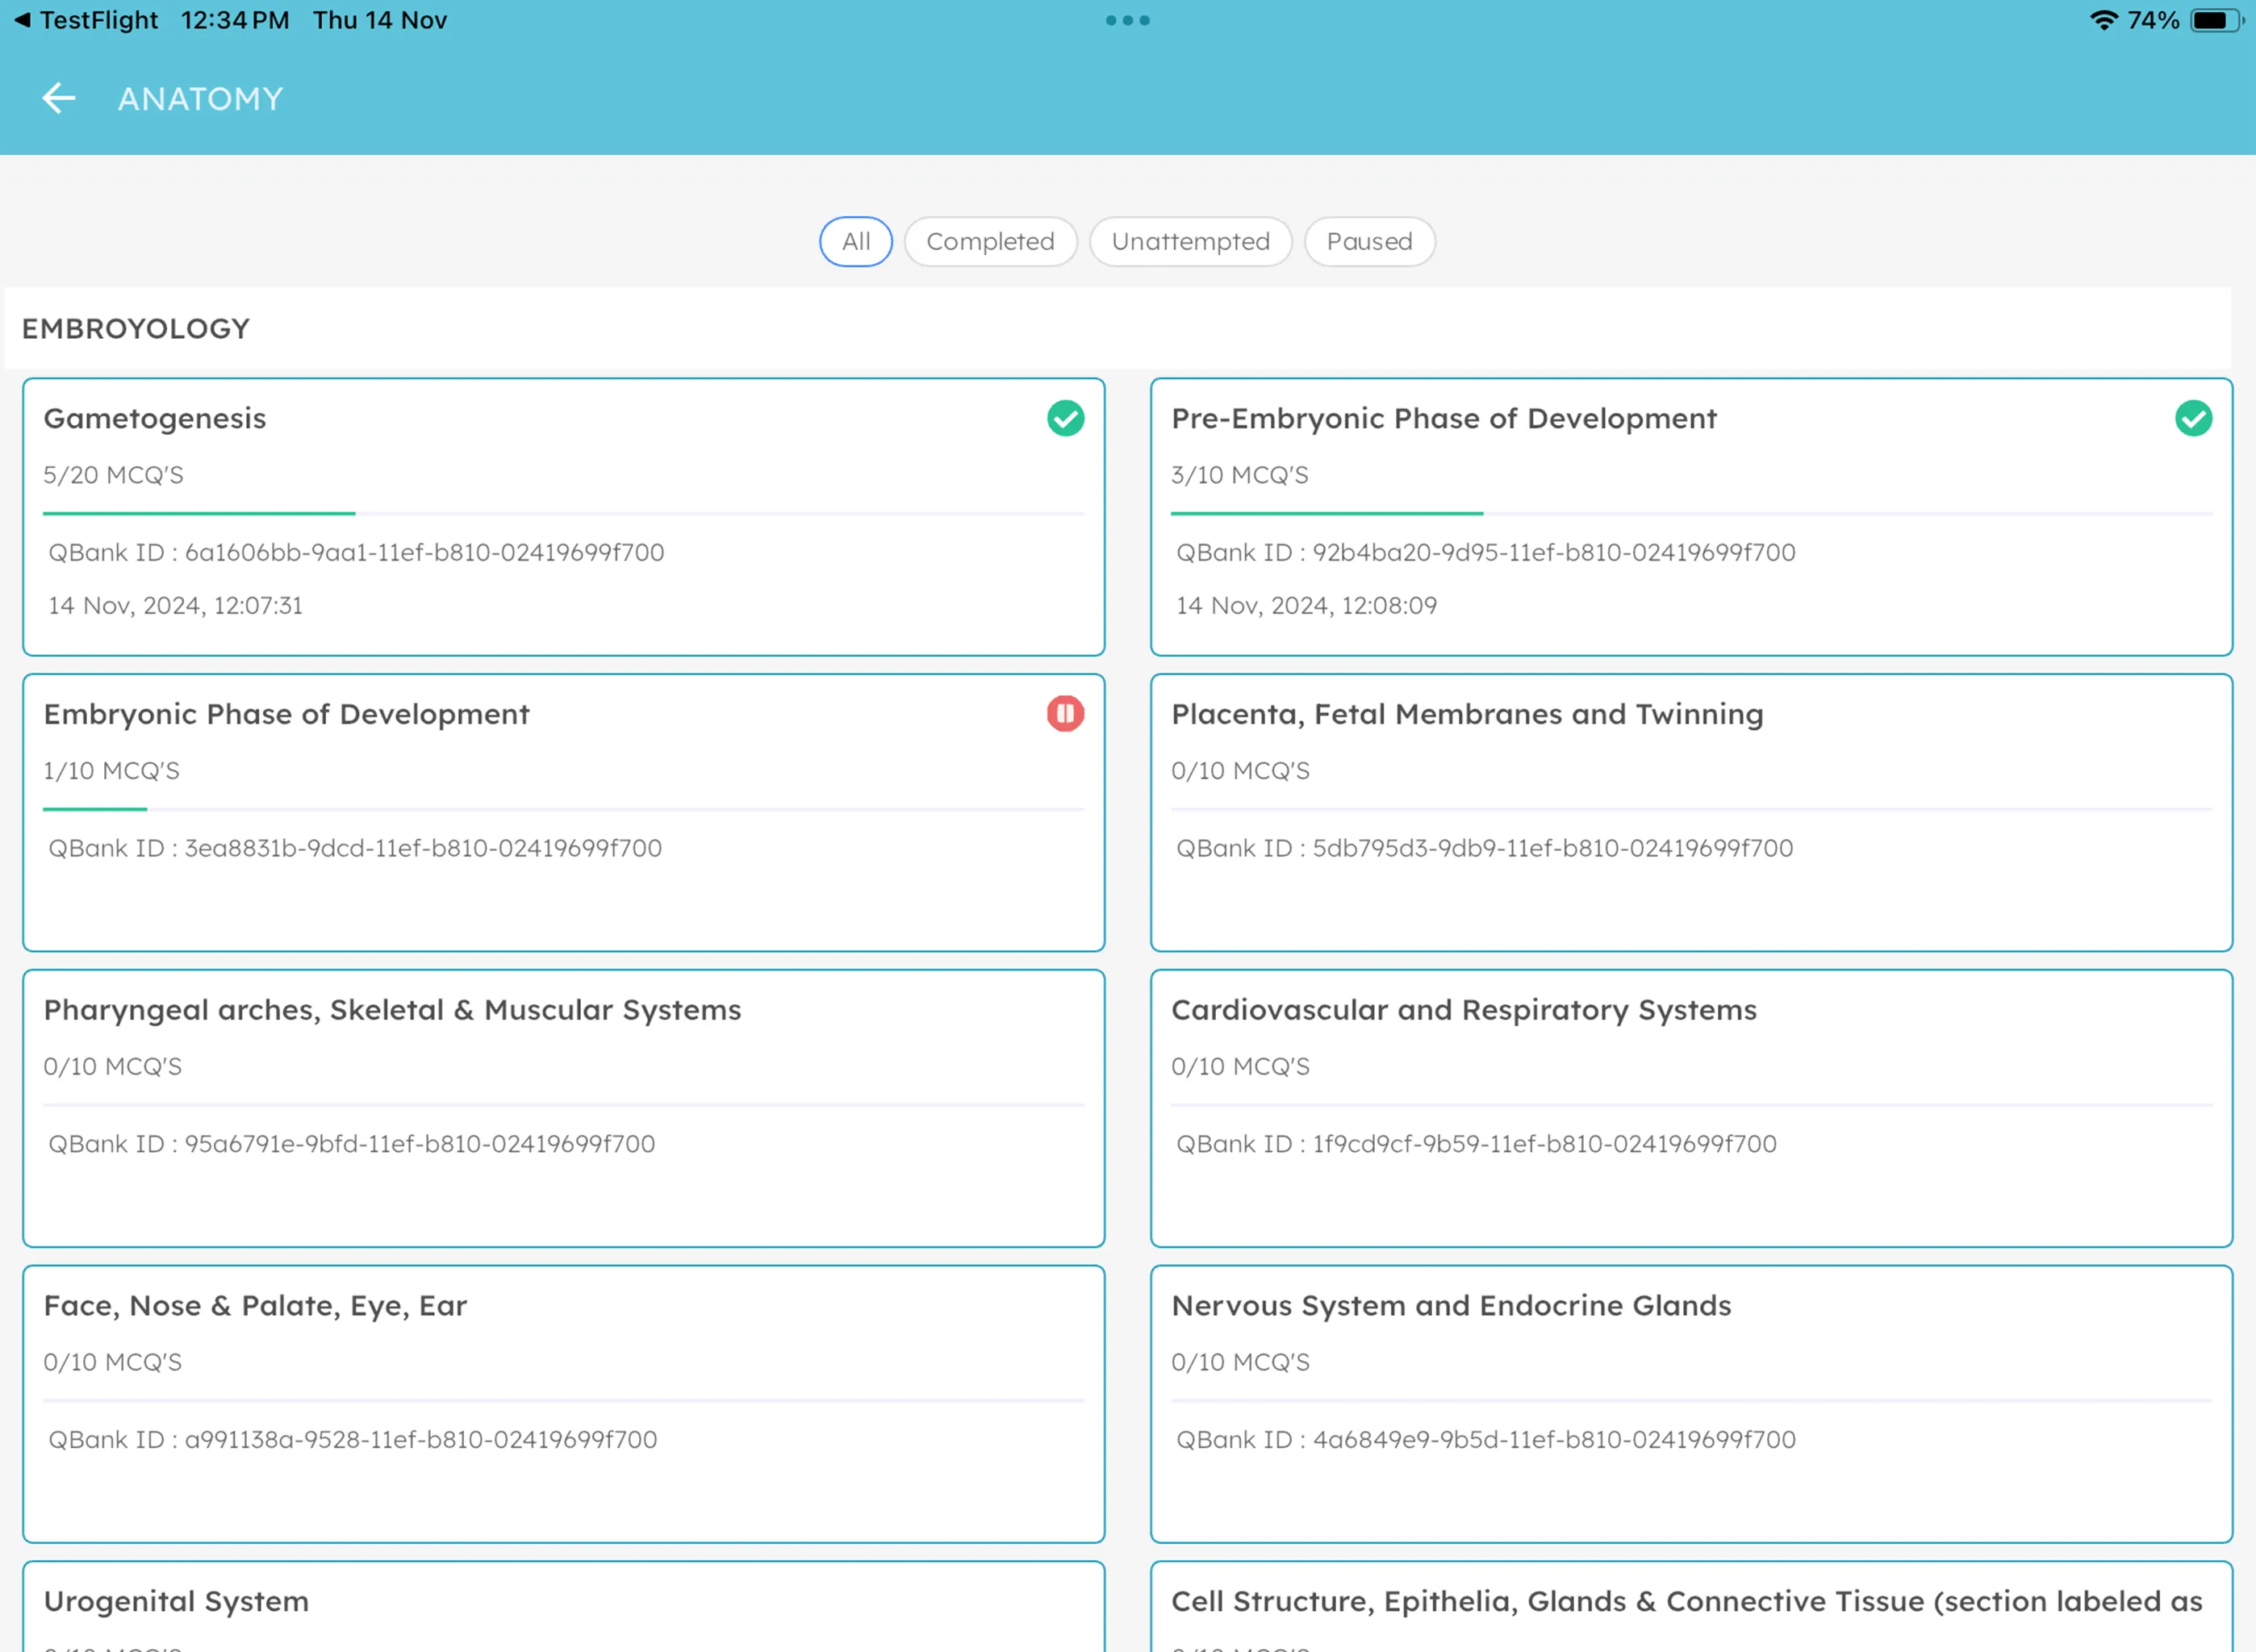Viewport: 2256px width, 1652px height.
Task: Open Placenta, Fetal Membranes and Twinning
Action: pos(1691,813)
